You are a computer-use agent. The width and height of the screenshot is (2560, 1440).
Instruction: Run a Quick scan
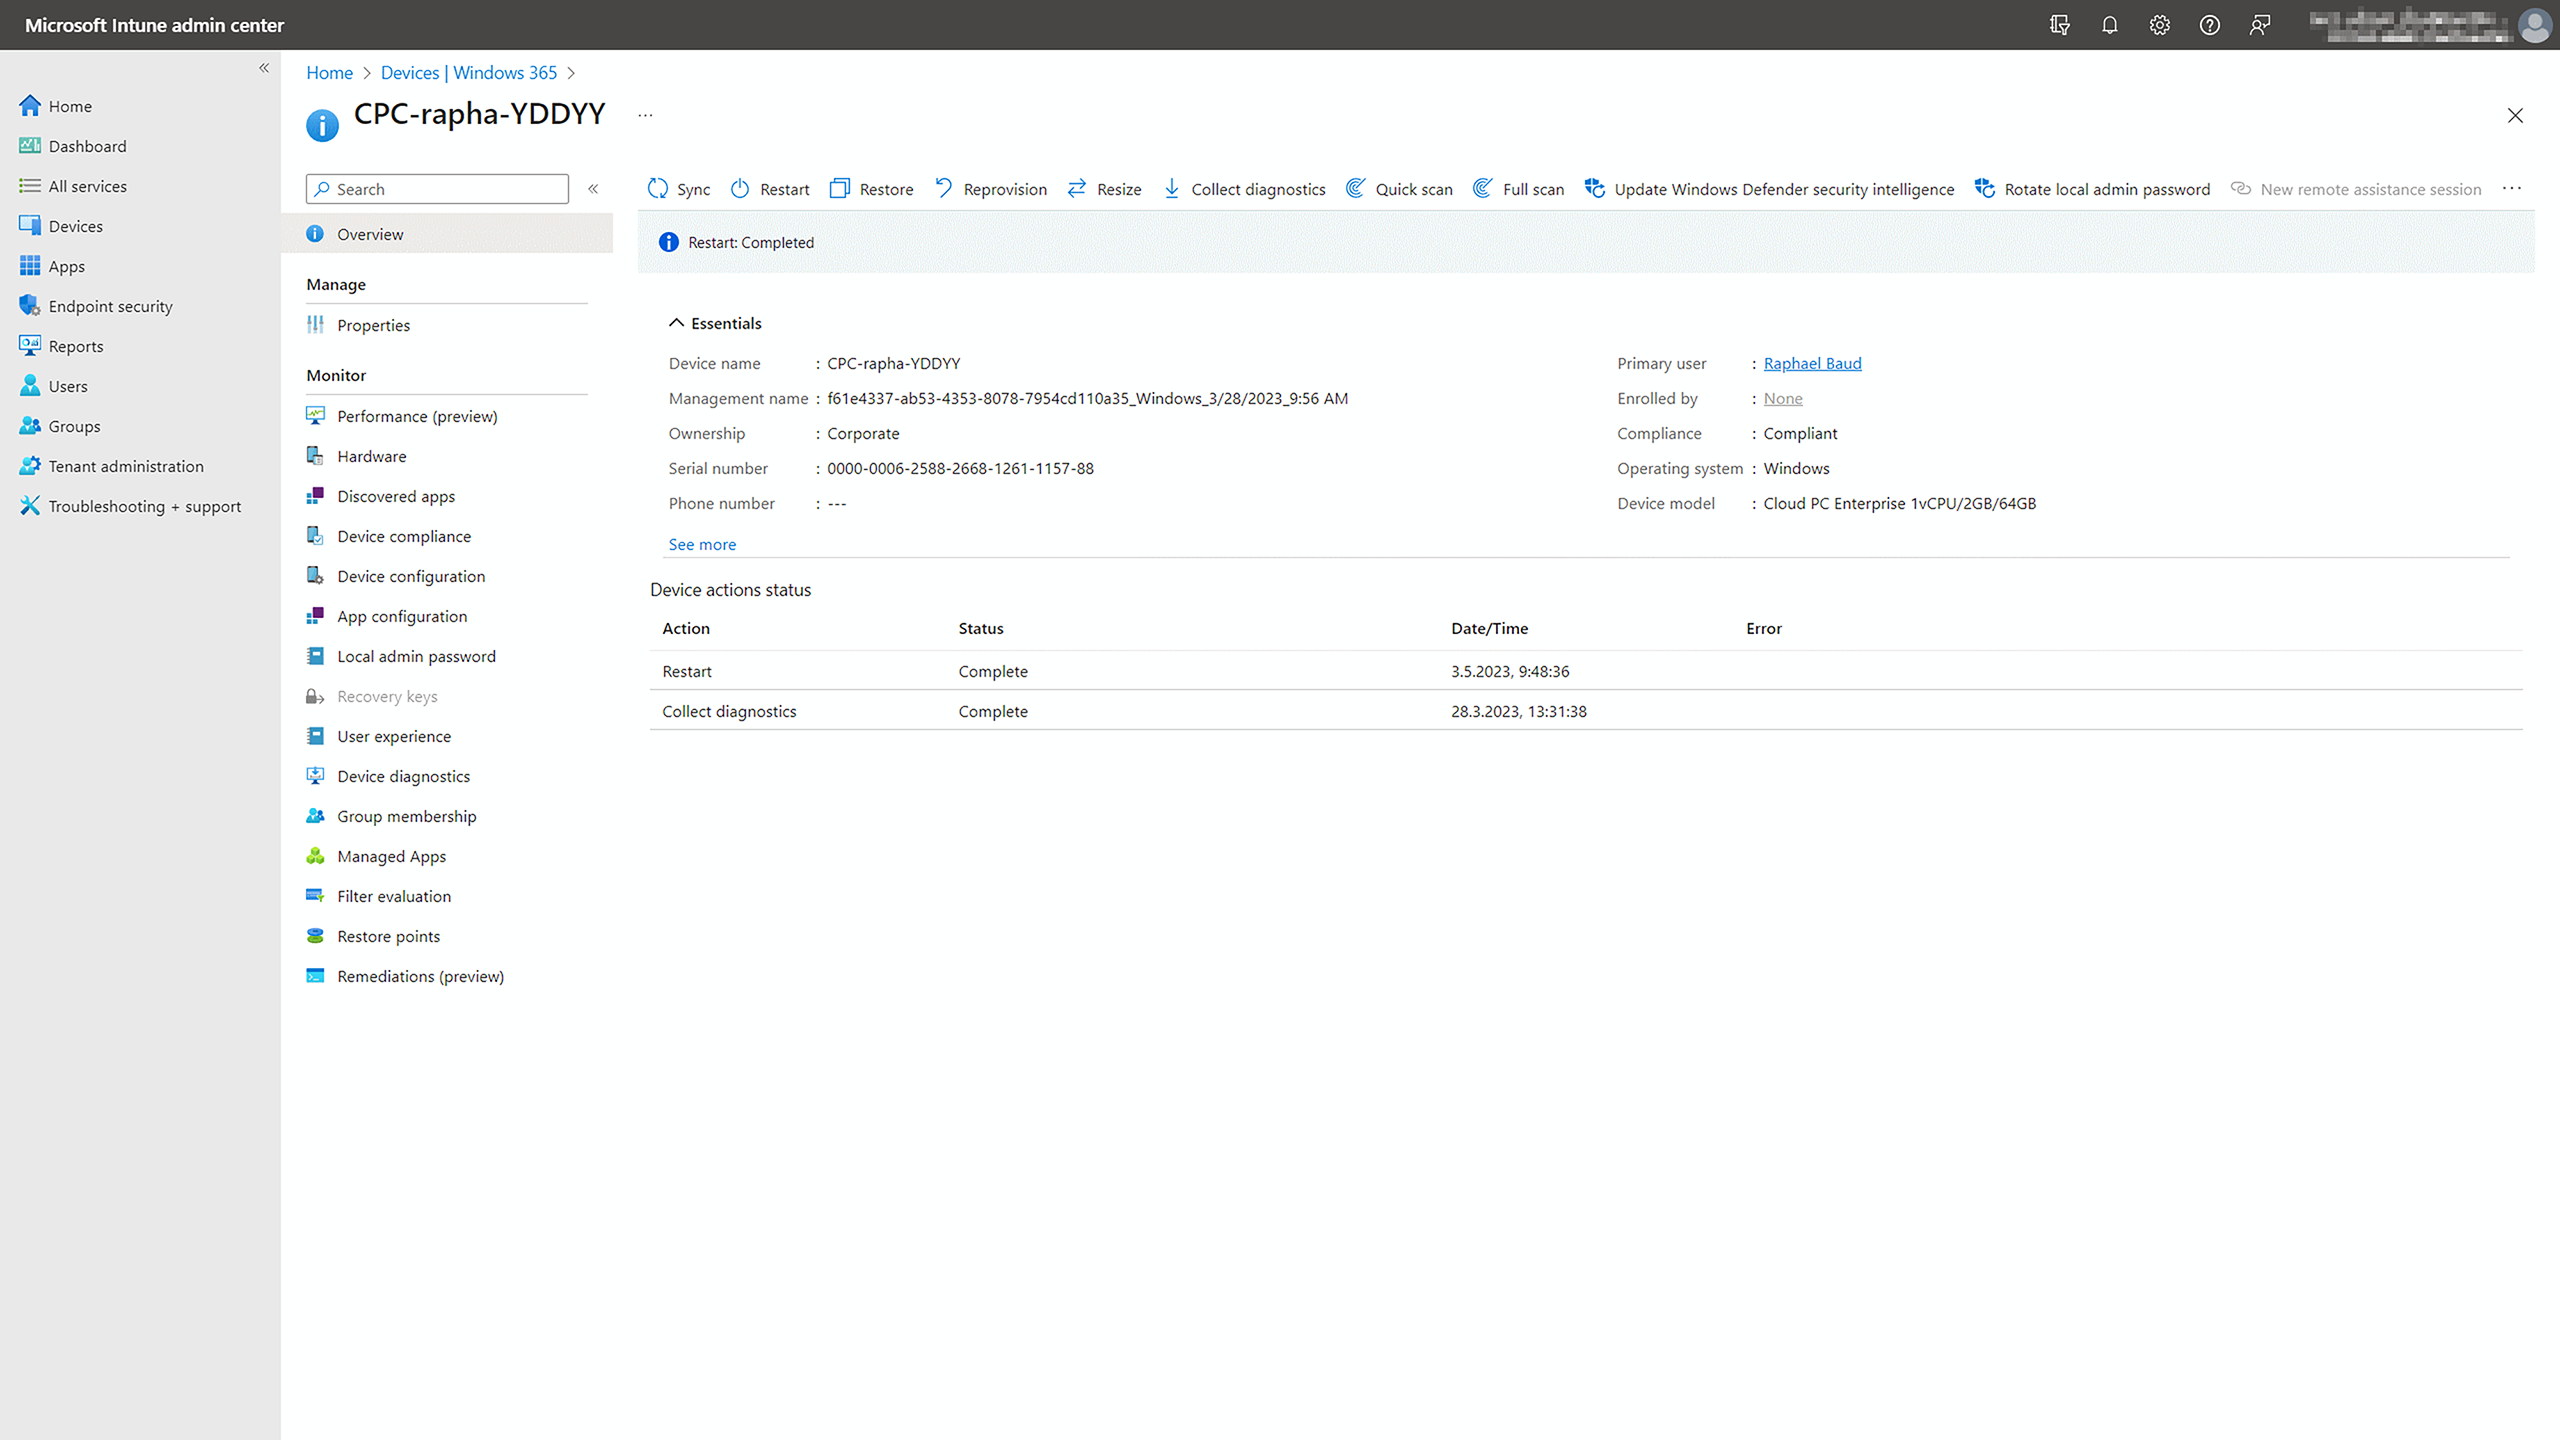click(1399, 189)
